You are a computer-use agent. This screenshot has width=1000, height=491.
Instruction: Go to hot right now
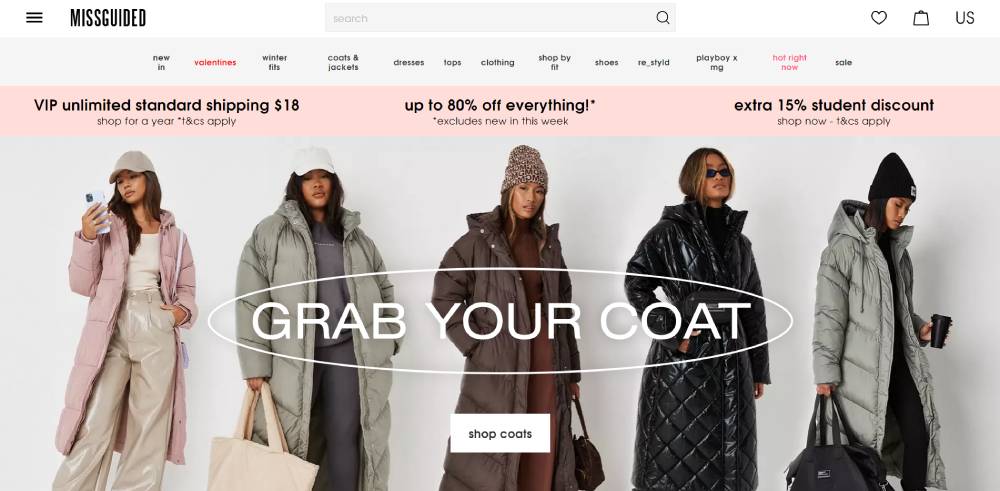790,62
